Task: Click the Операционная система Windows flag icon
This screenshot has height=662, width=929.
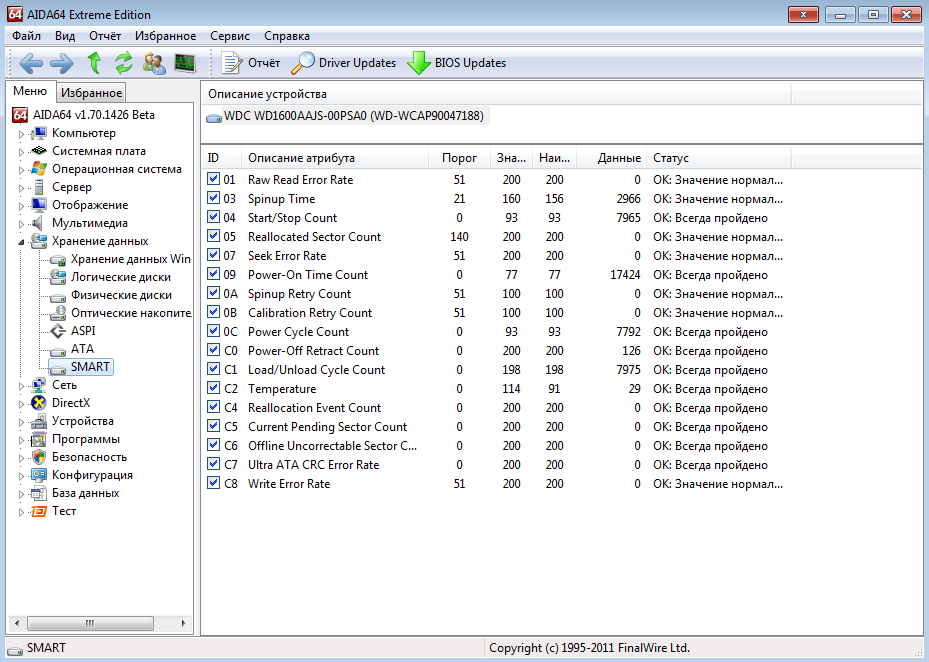Action: [39, 169]
